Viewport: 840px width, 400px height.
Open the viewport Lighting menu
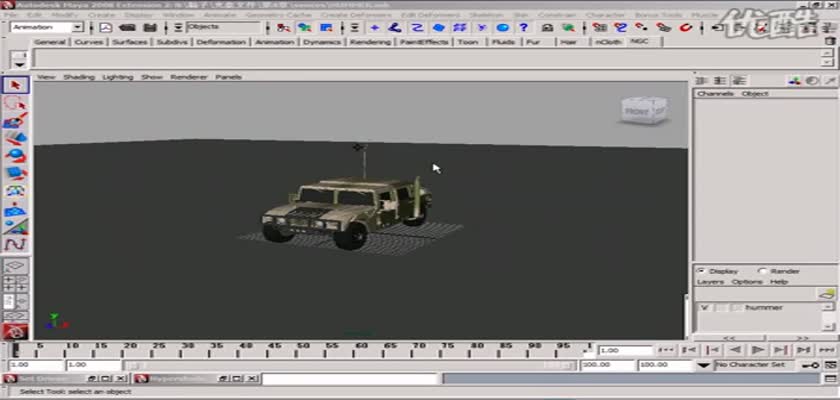coord(117,77)
